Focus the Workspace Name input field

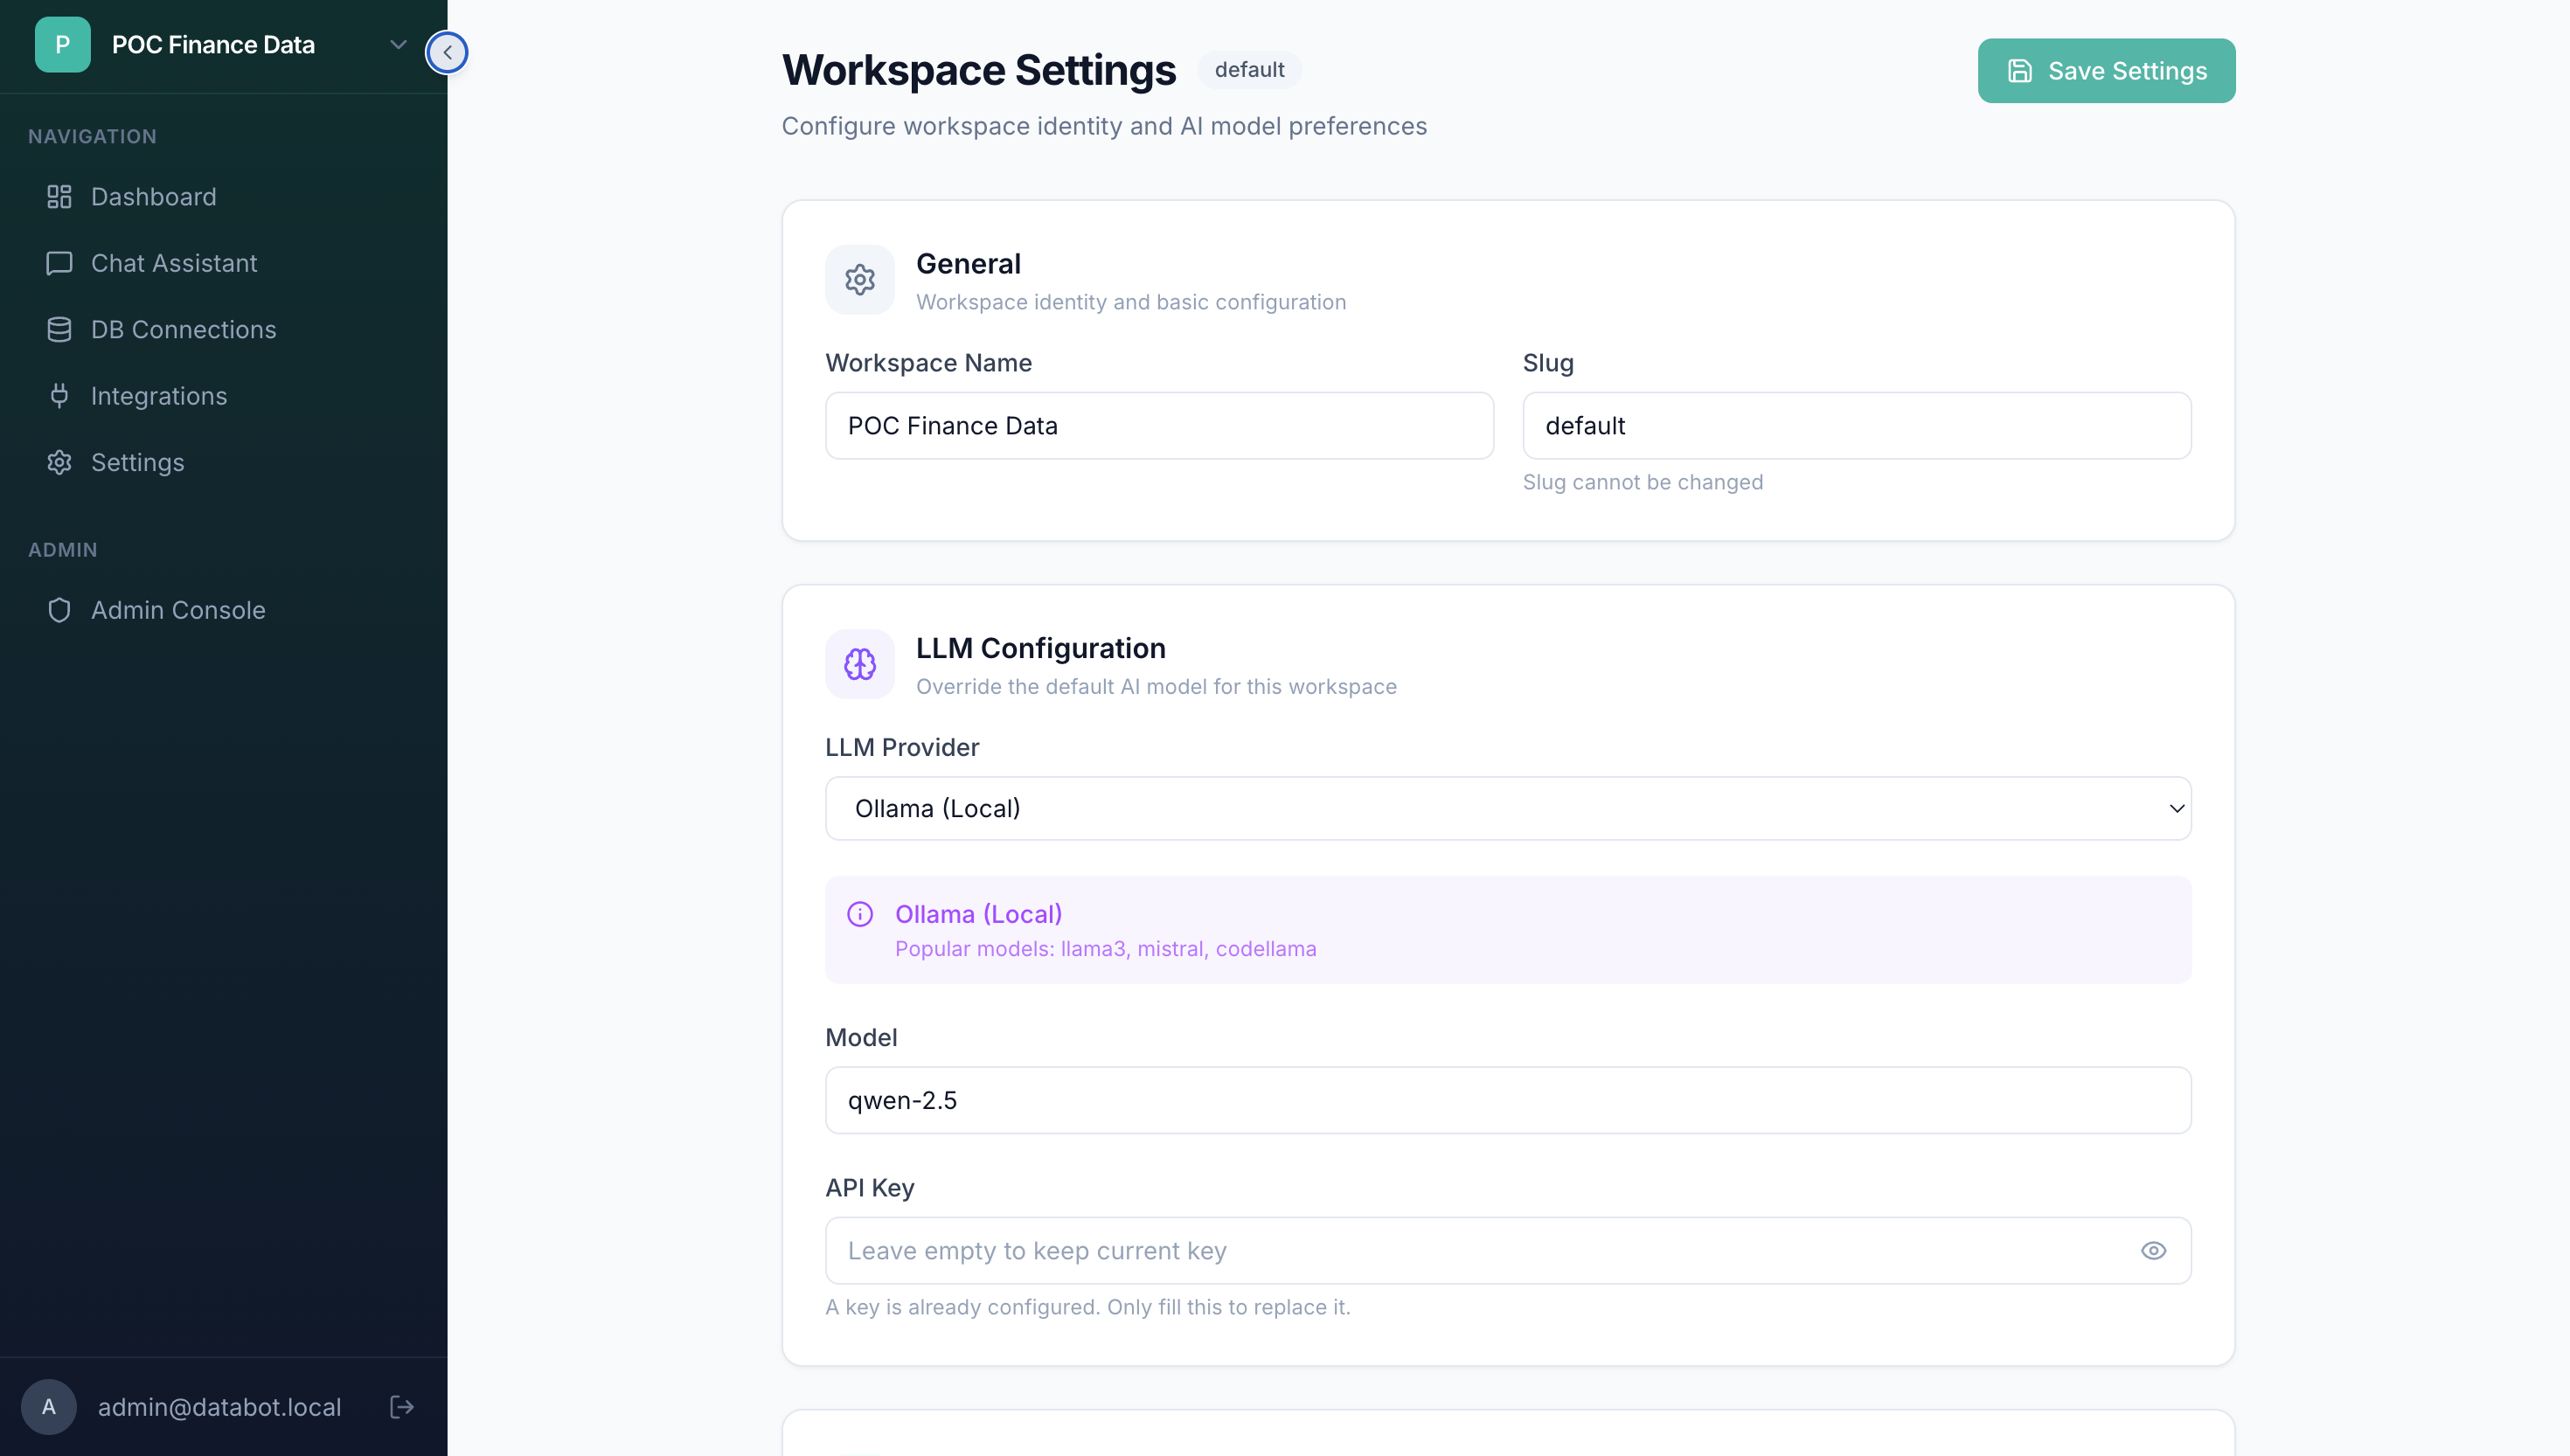point(1159,425)
